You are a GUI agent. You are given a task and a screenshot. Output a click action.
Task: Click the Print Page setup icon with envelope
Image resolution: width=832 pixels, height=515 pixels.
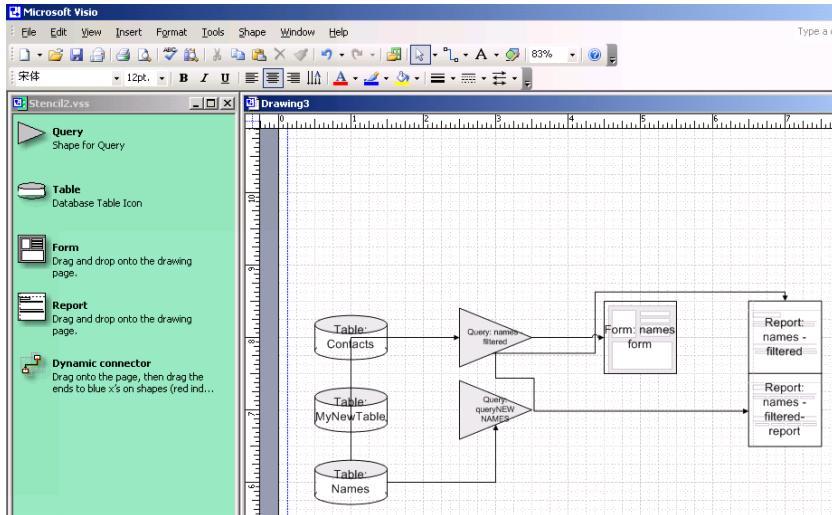click(x=97, y=55)
